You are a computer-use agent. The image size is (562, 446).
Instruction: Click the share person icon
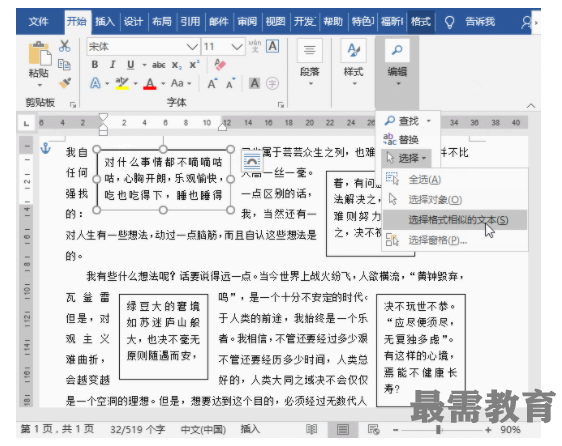(526, 22)
